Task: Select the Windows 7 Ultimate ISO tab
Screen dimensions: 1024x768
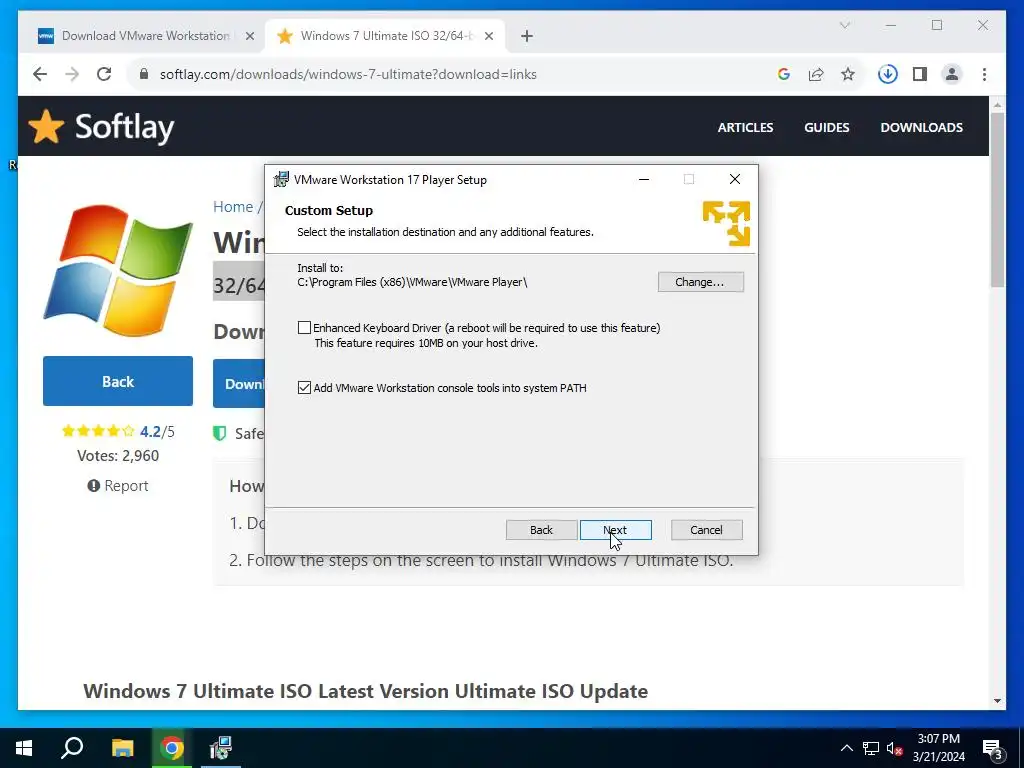Action: pyautogui.click(x=387, y=36)
